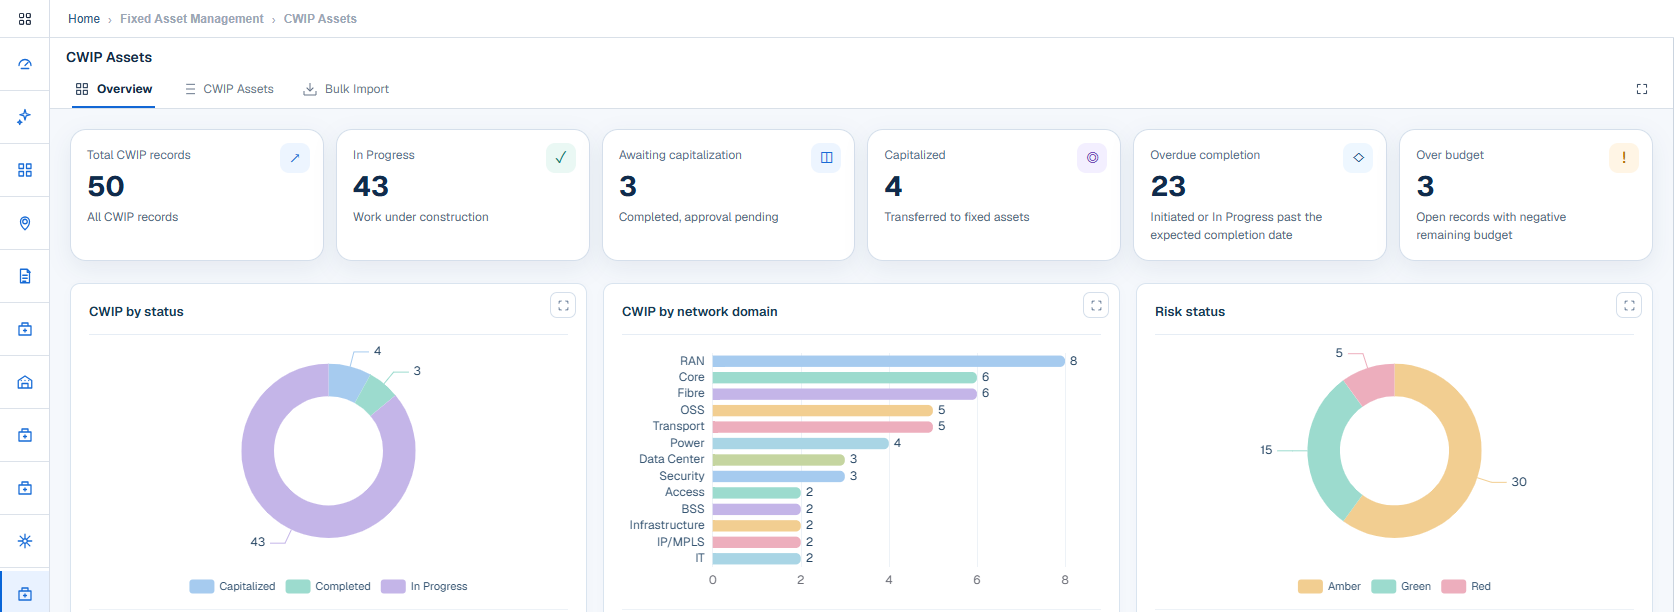The height and width of the screenshot is (612, 1674).
Task: Switch to the Overview tab
Action: (x=113, y=89)
